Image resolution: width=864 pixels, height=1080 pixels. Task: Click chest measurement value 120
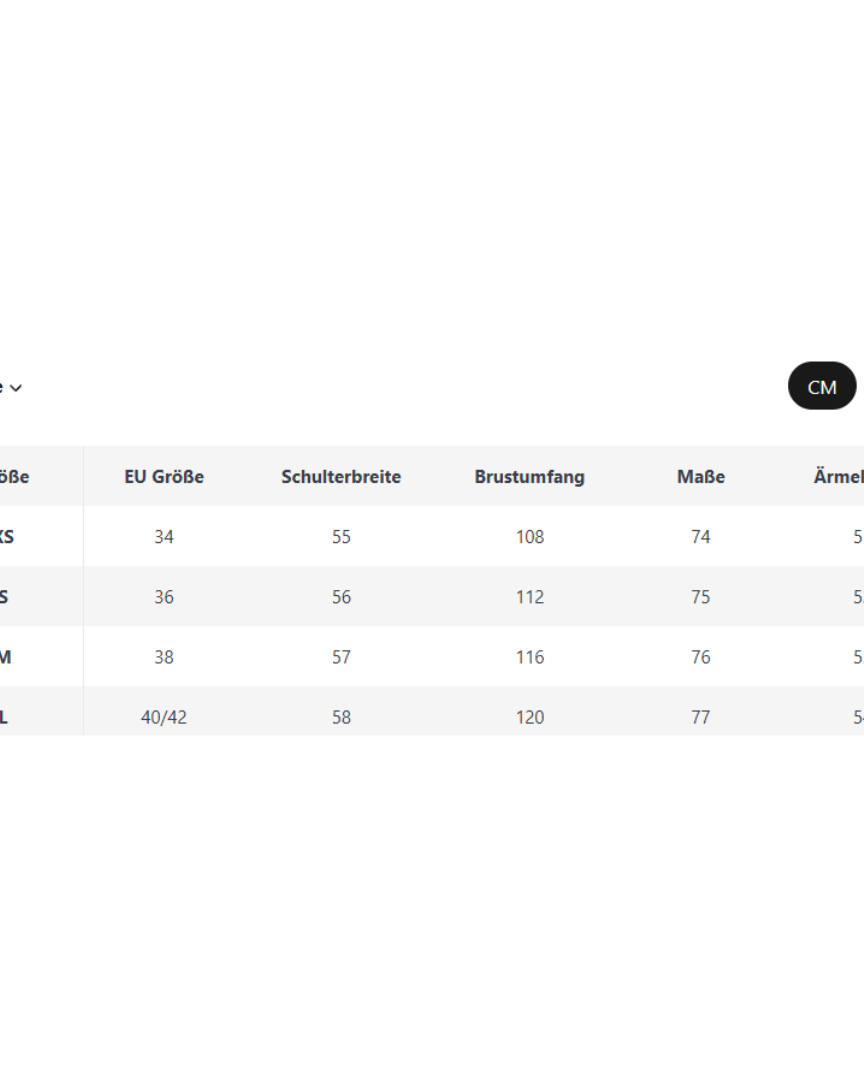pyautogui.click(x=529, y=717)
